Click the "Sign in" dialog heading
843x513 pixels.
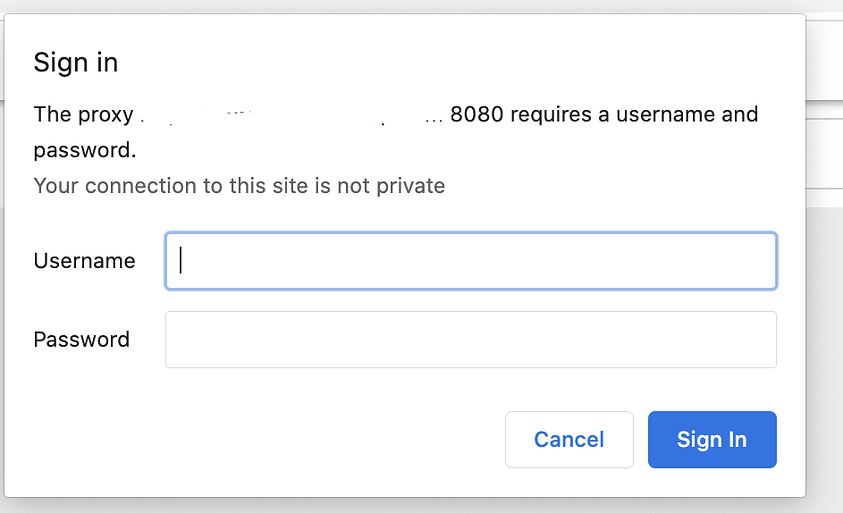coord(76,63)
